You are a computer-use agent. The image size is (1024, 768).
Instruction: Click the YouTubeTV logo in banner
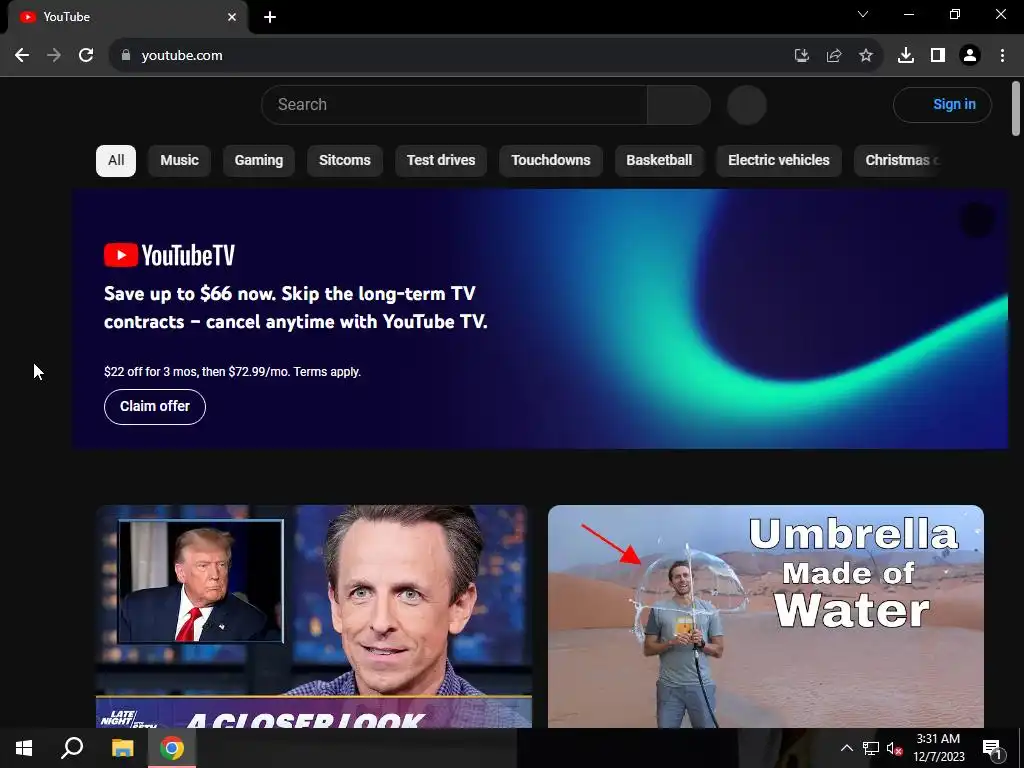pos(169,255)
